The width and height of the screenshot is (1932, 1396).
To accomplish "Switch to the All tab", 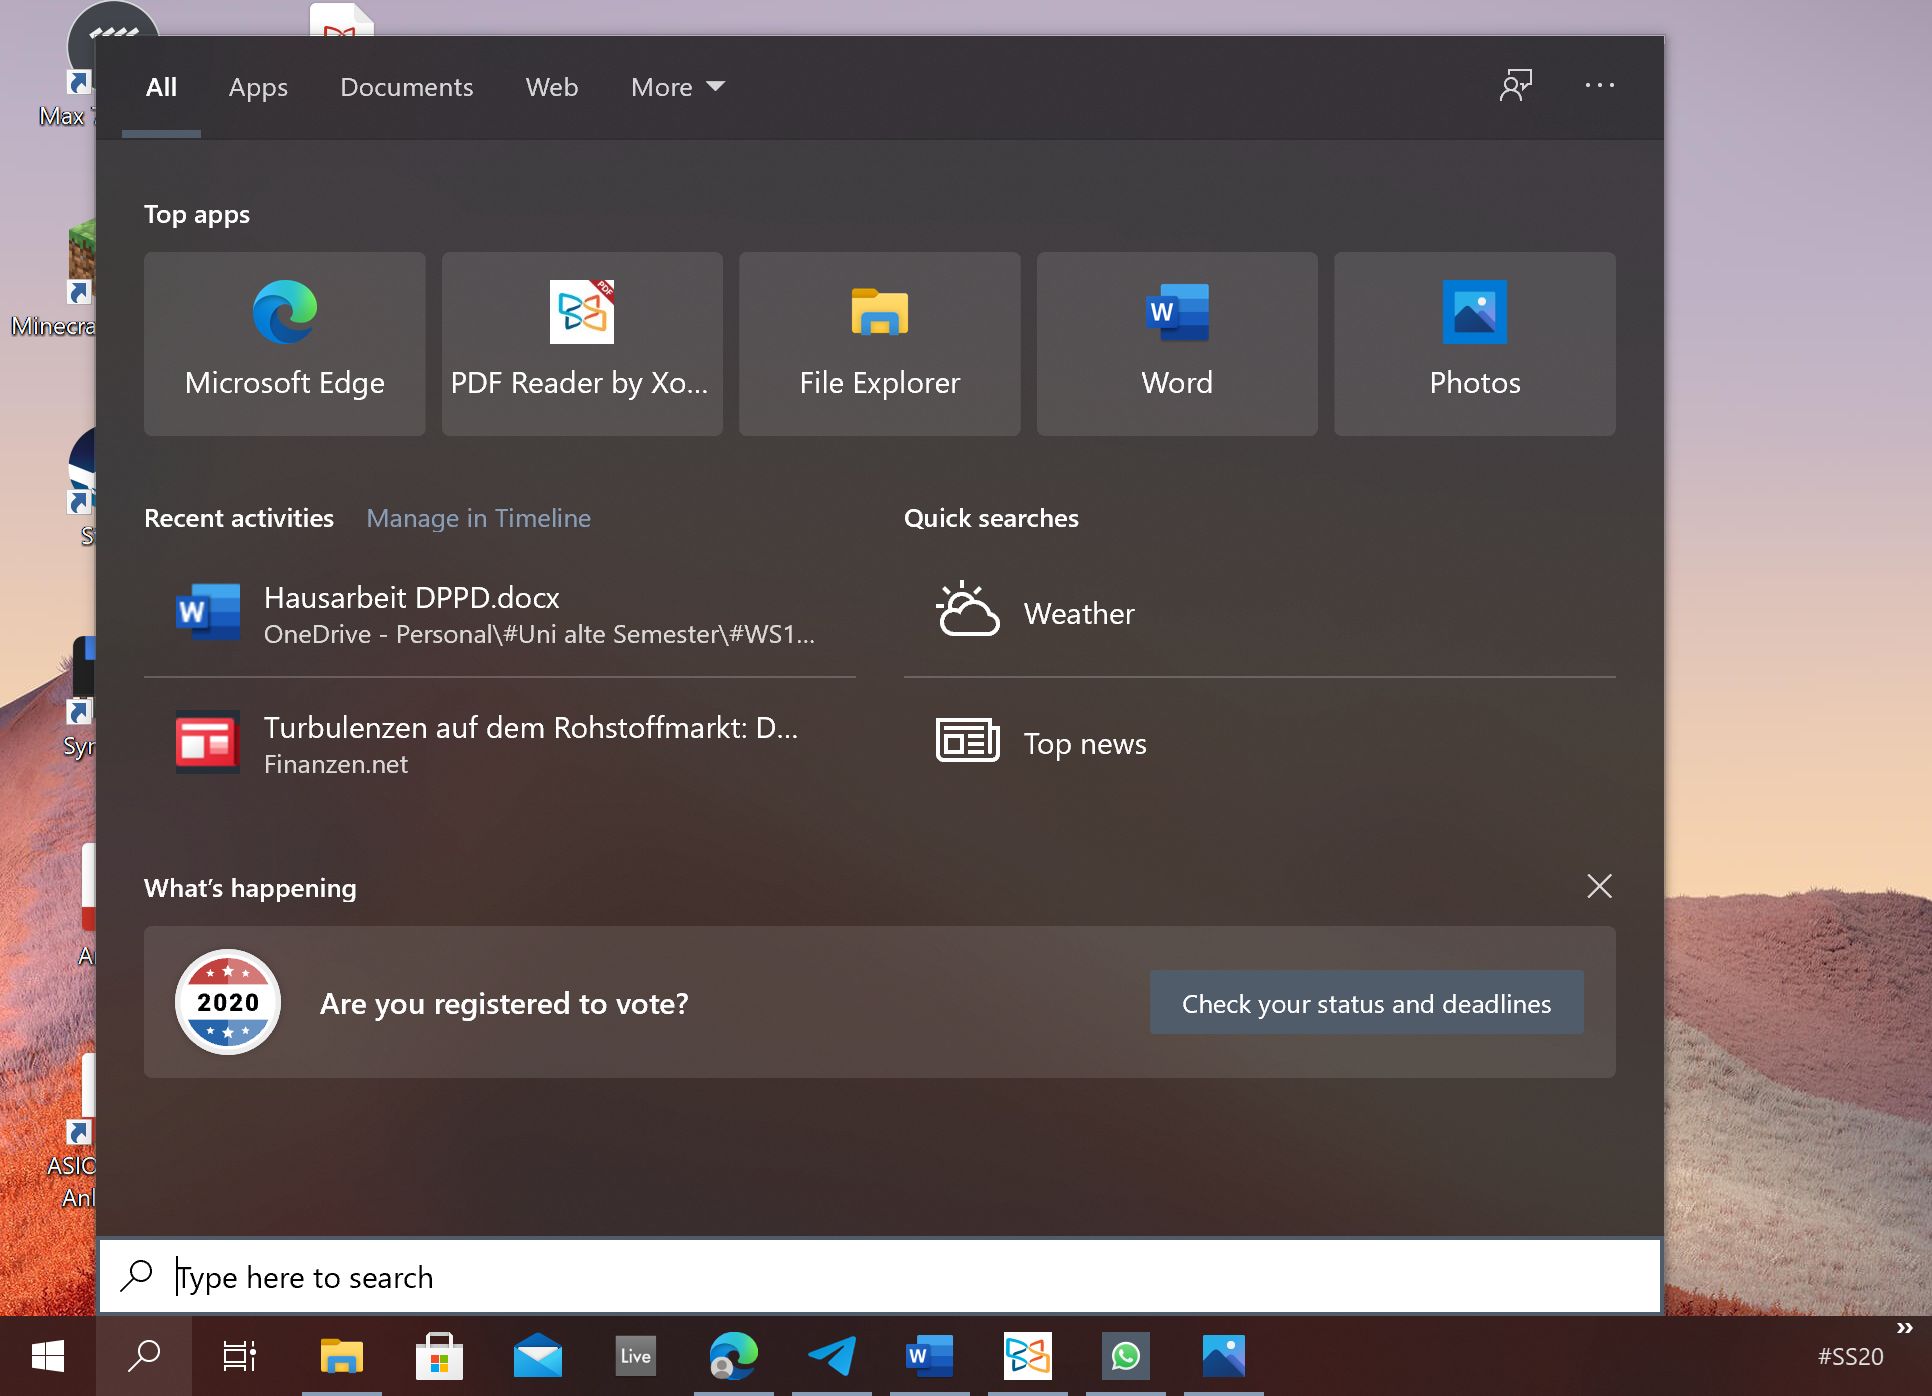I will pos(161,87).
